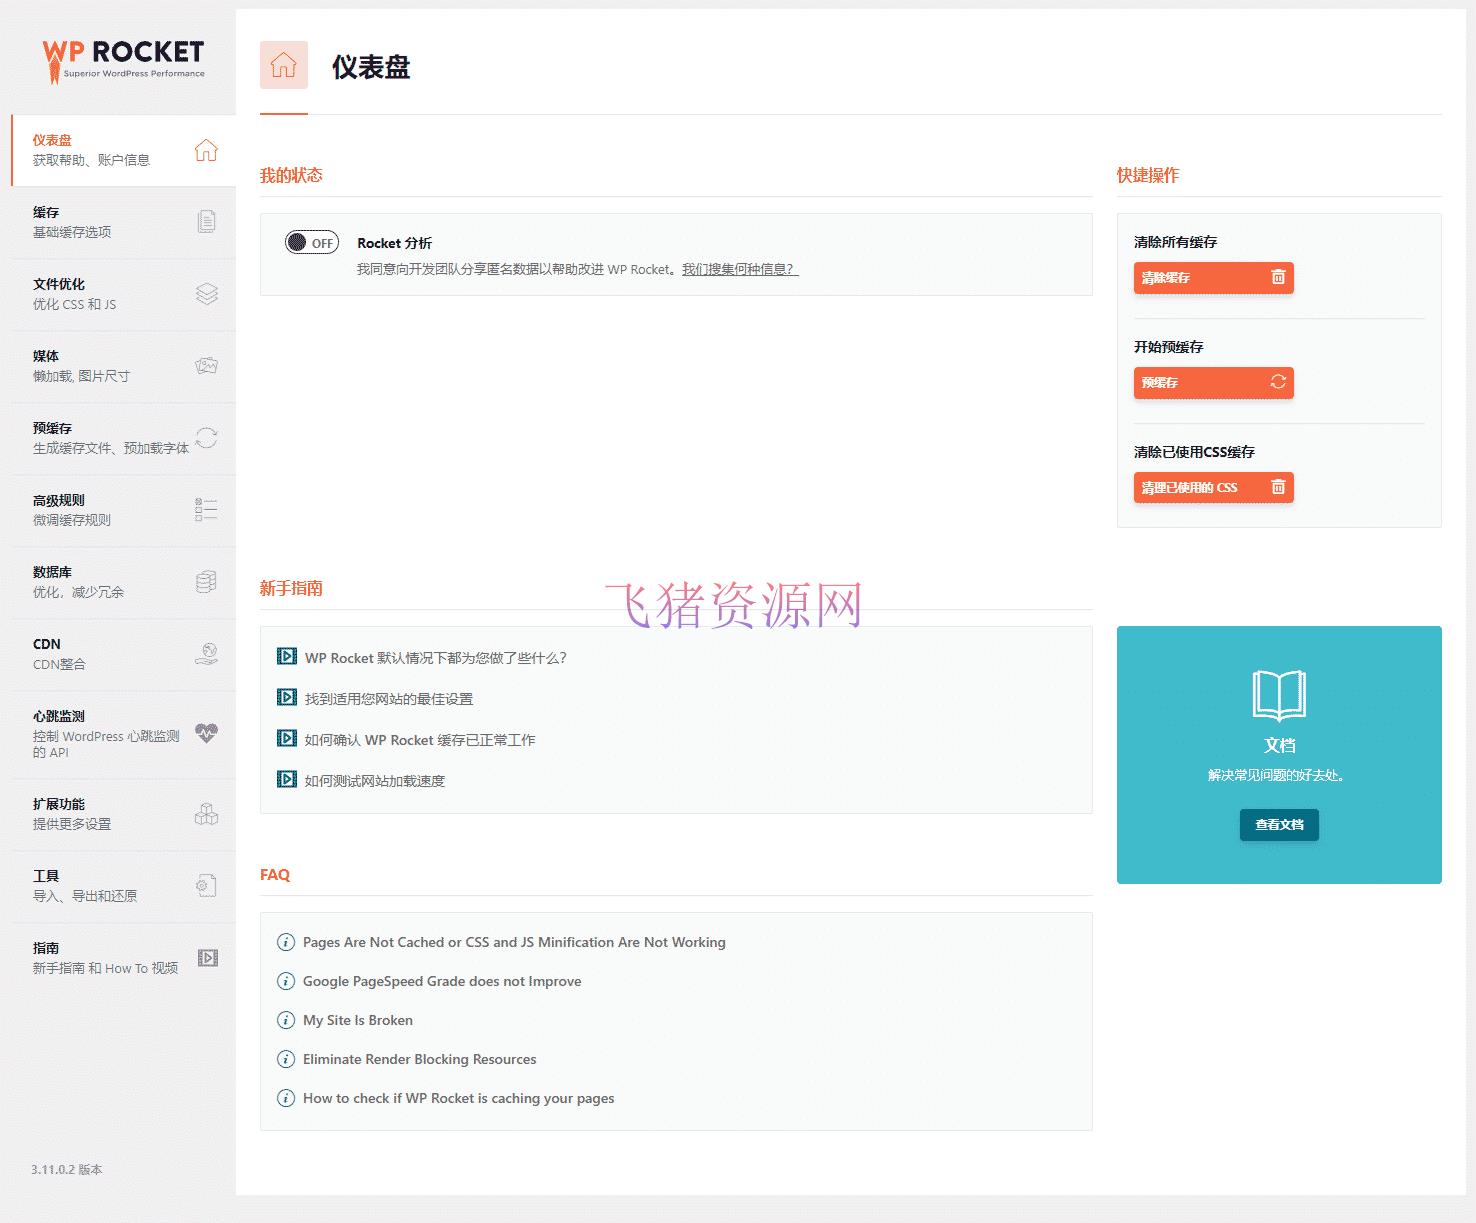The width and height of the screenshot is (1476, 1223).
Task: Click info icon beside Pages Are Not Cached
Action: pyautogui.click(x=285, y=942)
